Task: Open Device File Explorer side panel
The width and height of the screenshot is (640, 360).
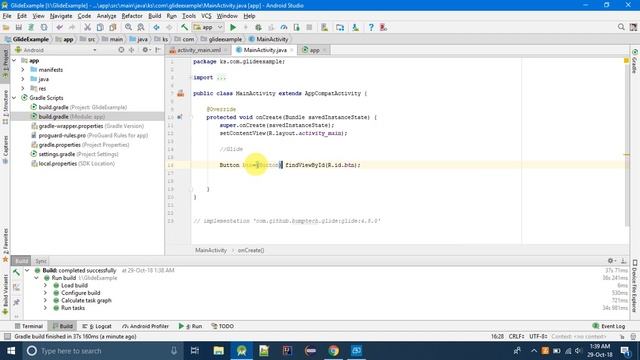Action: pyautogui.click(x=635, y=286)
